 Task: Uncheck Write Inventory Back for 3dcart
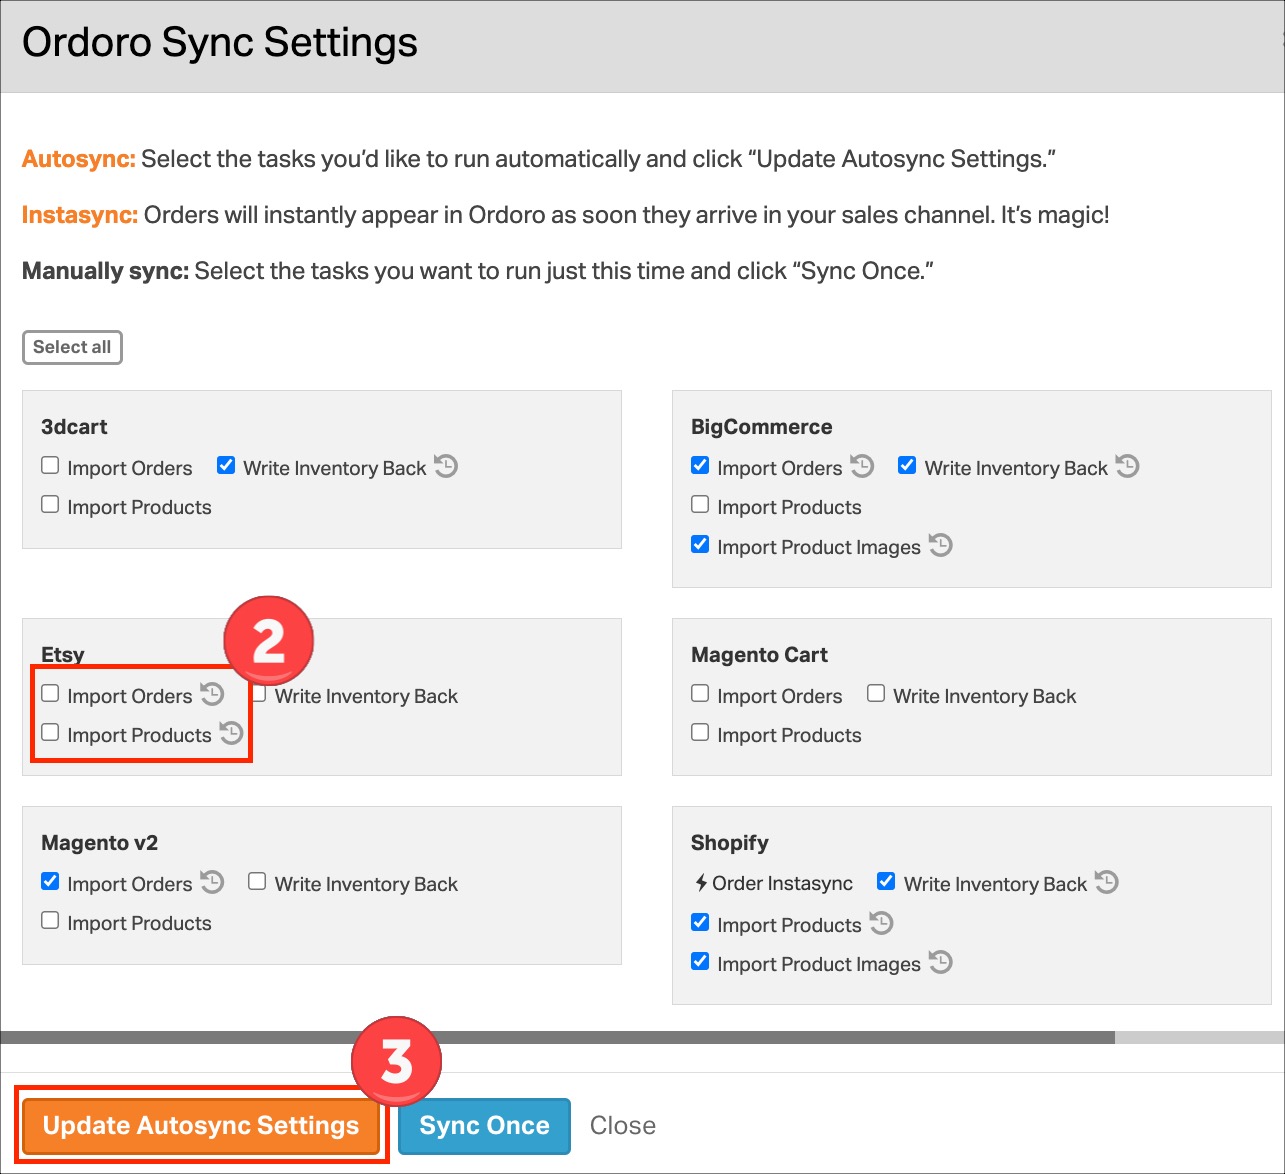click(x=226, y=465)
